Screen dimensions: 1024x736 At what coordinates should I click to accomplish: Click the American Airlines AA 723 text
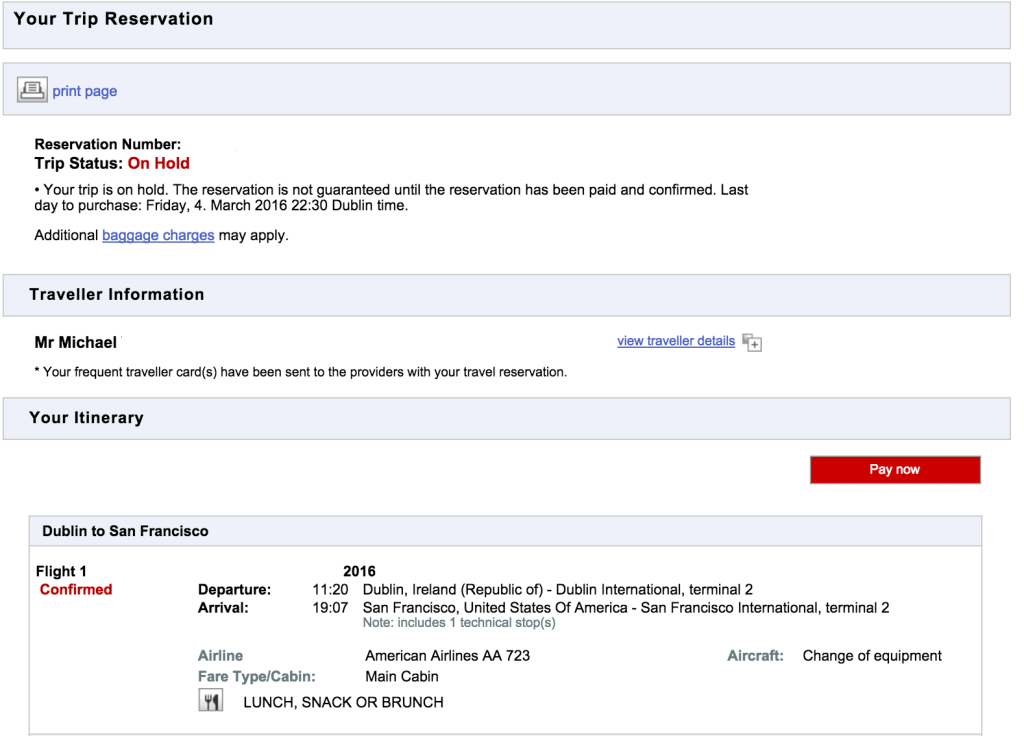447,656
